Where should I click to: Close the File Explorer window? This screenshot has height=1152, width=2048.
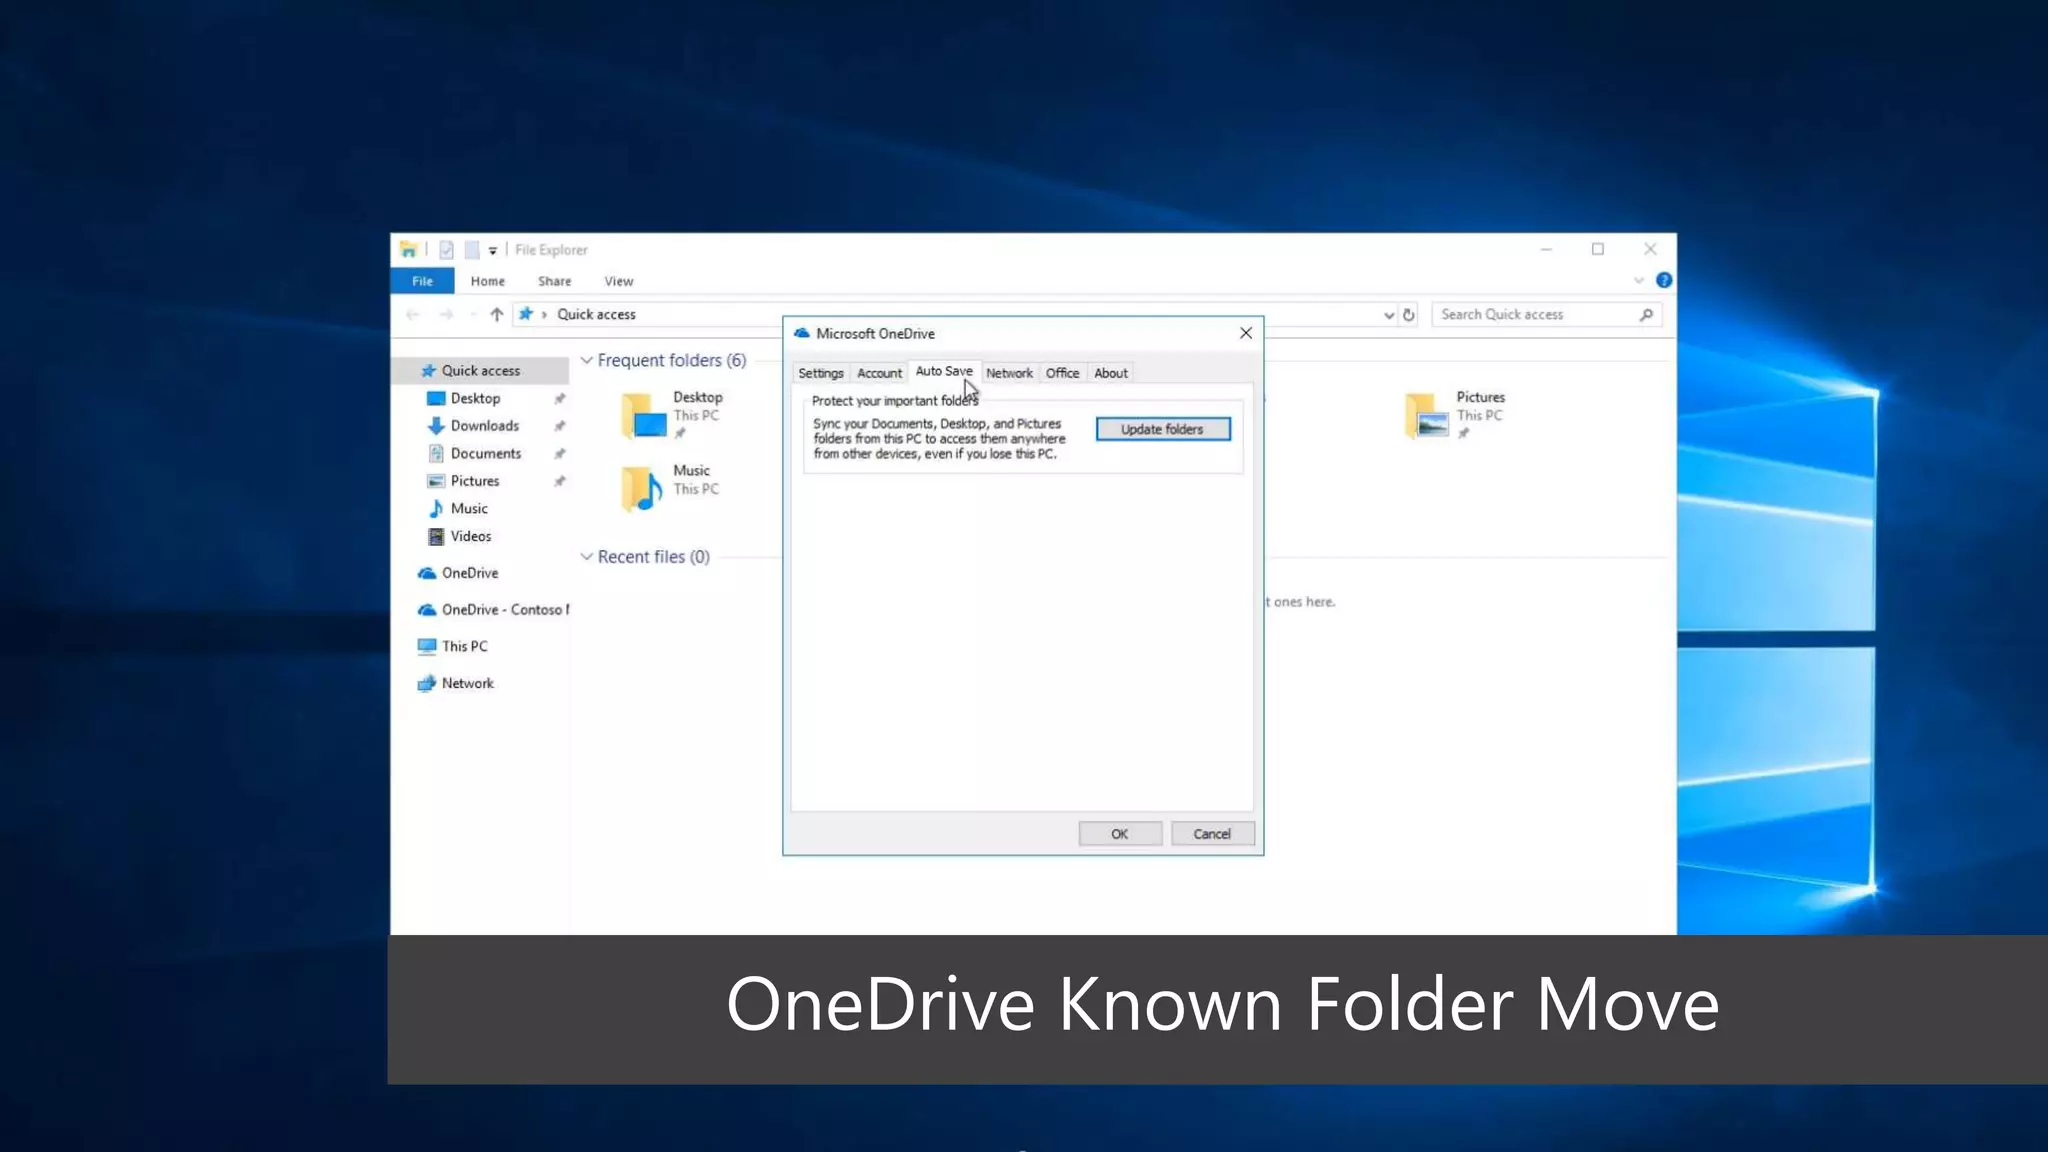(x=1650, y=249)
